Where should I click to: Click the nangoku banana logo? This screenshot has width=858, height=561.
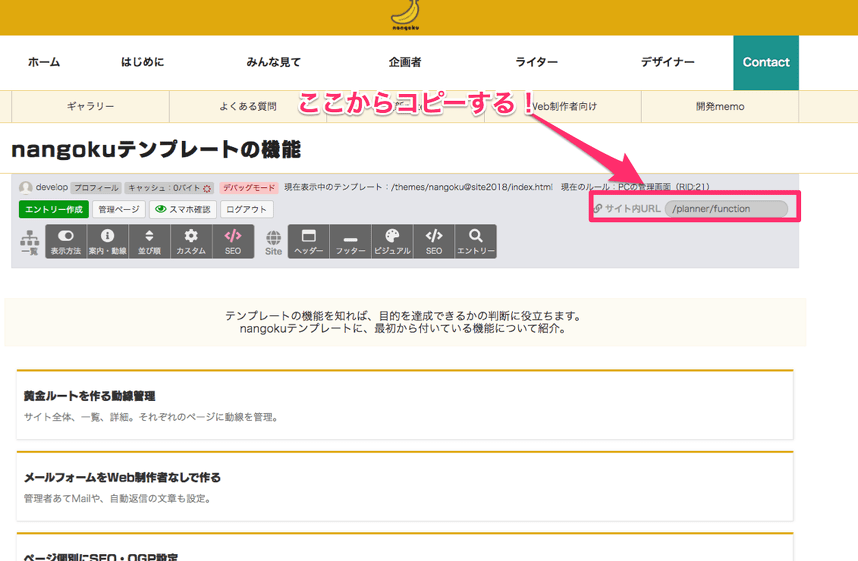point(404,16)
